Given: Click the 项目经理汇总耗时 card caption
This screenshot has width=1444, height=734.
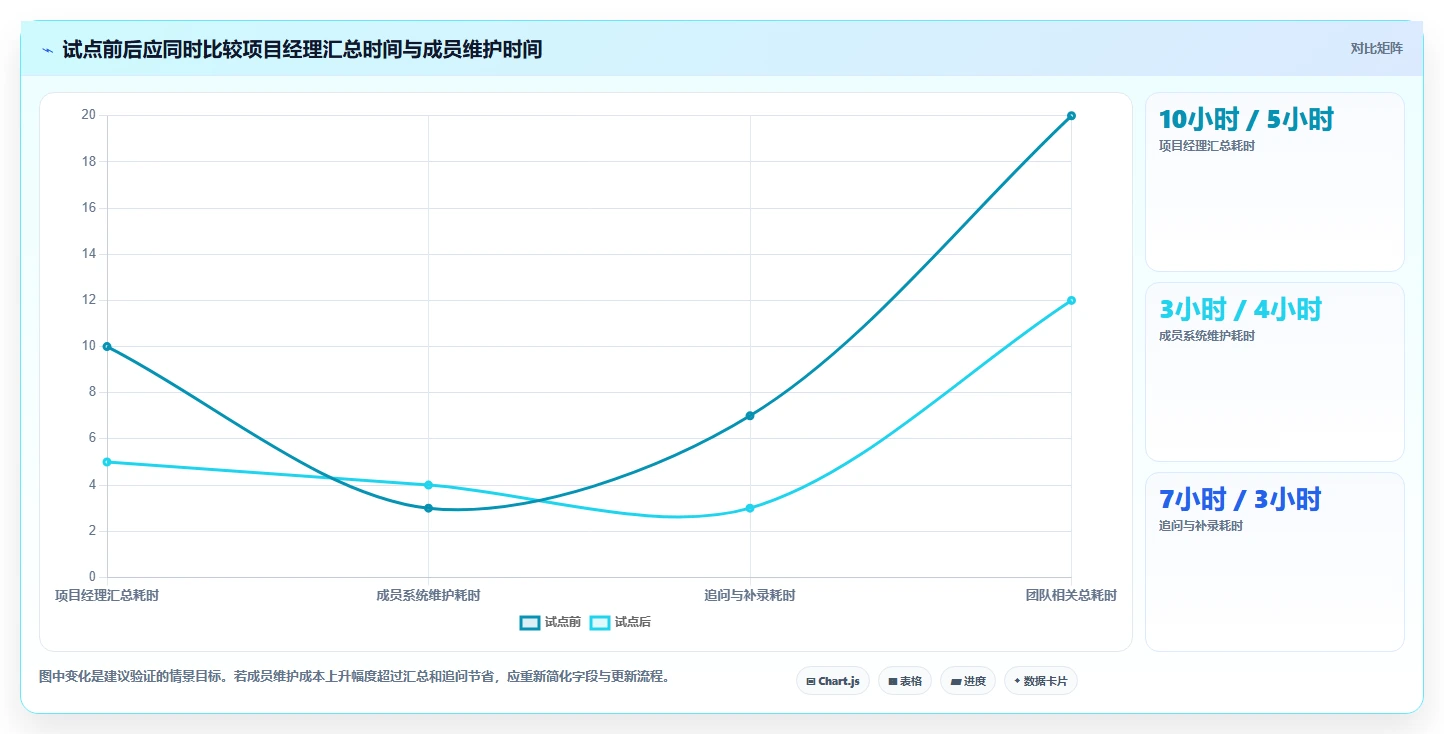Looking at the screenshot, I should pyautogui.click(x=1207, y=146).
